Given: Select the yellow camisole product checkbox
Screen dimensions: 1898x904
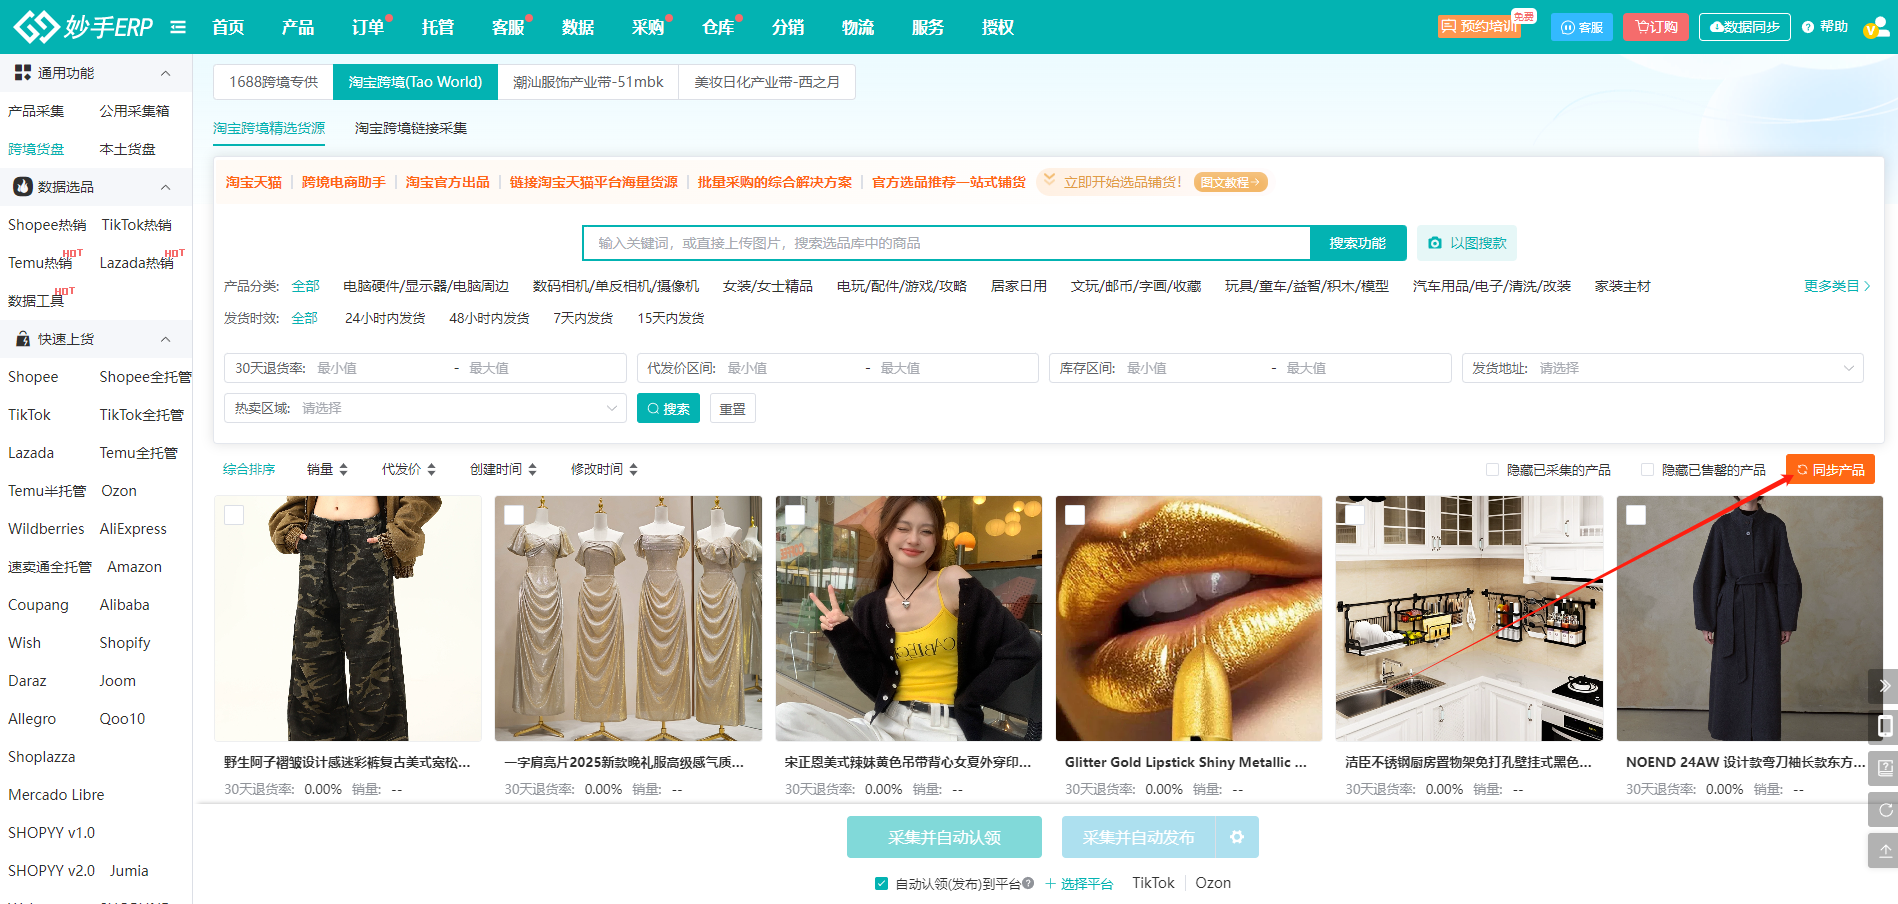Looking at the screenshot, I should pos(795,515).
